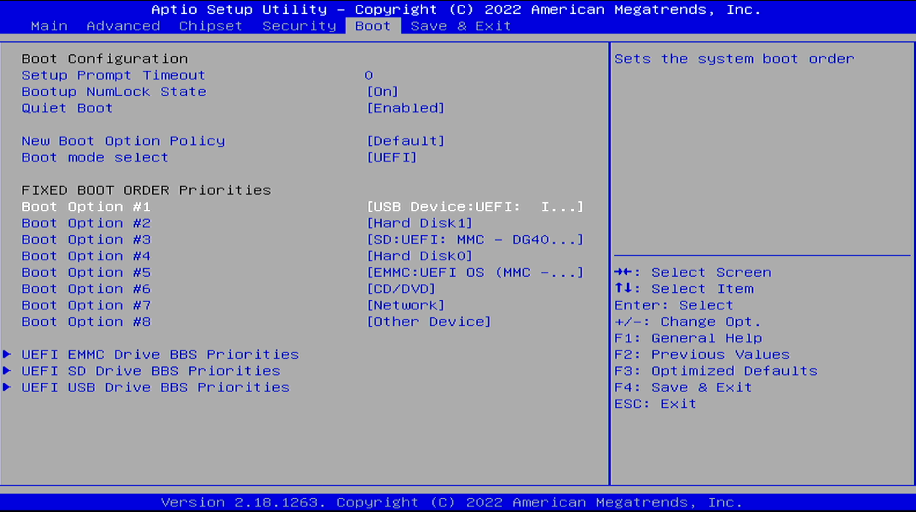This screenshot has width=916, height=512.
Task: Click 'F1: General Help' hint
Action: tap(688, 338)
